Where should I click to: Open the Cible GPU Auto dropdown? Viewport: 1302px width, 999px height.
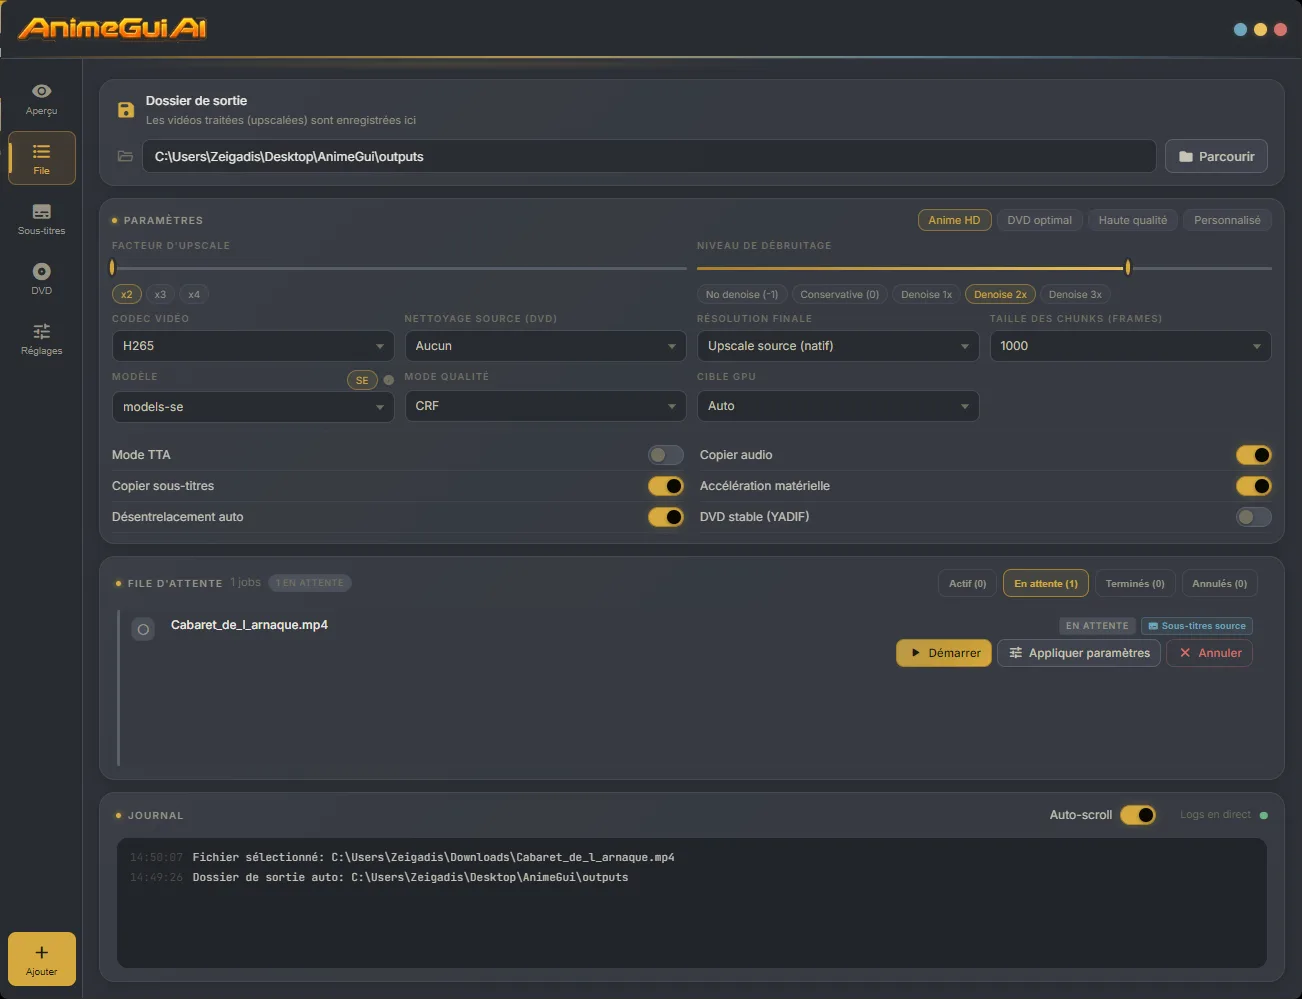coord(838,406)
